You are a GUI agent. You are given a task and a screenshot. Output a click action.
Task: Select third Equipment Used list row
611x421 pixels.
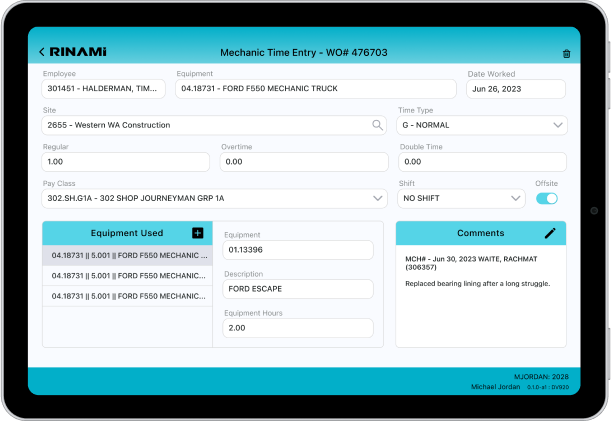pos(128,296)
